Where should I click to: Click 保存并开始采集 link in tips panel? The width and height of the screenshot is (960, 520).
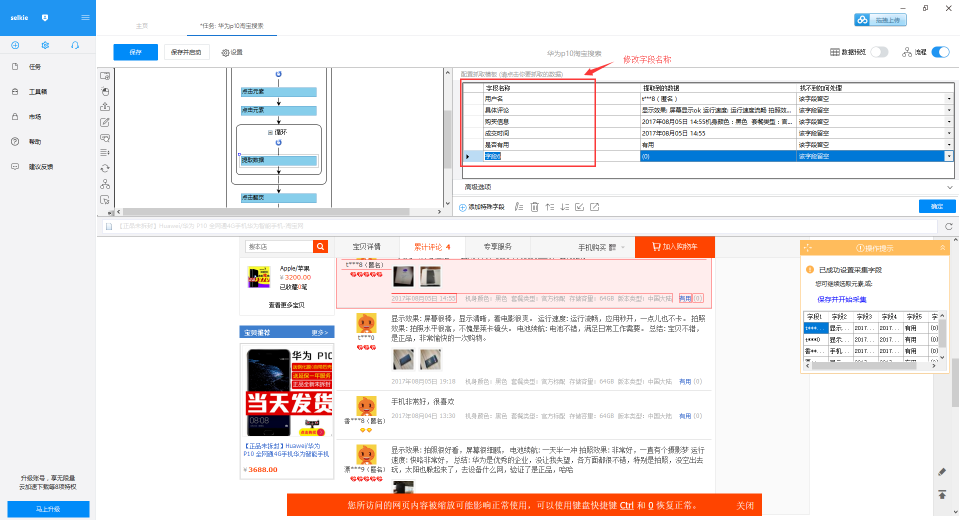pyautogui.click(x=842, y=300)
